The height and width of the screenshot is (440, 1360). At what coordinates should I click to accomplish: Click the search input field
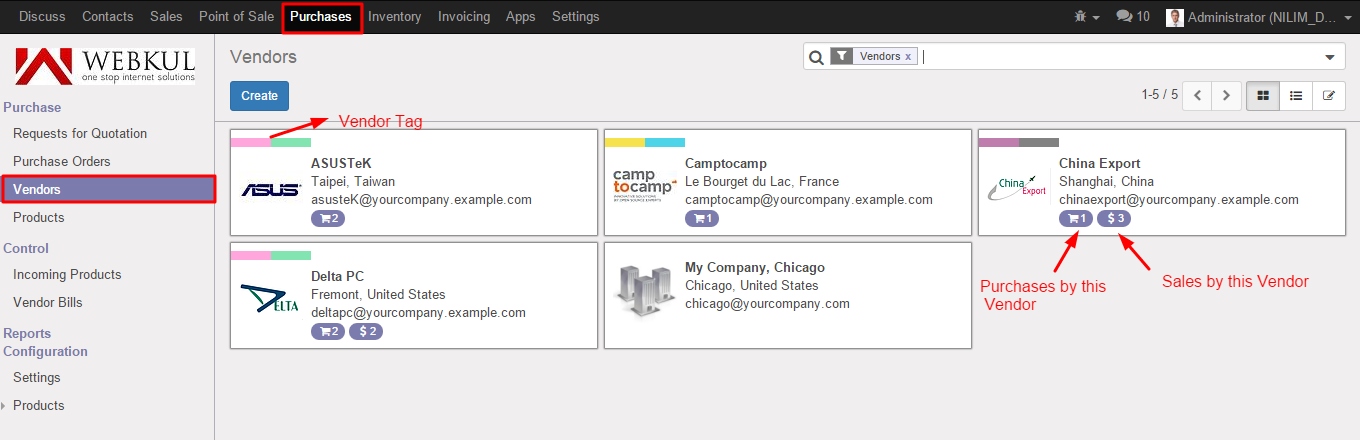tap(1118, 57)
